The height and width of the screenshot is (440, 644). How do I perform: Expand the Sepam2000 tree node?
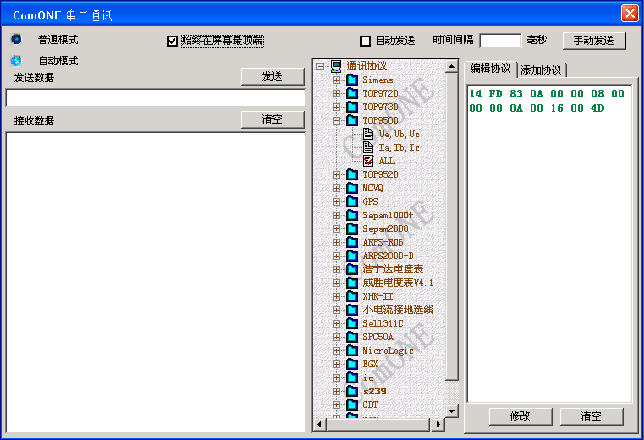click(x=336, y=228)
